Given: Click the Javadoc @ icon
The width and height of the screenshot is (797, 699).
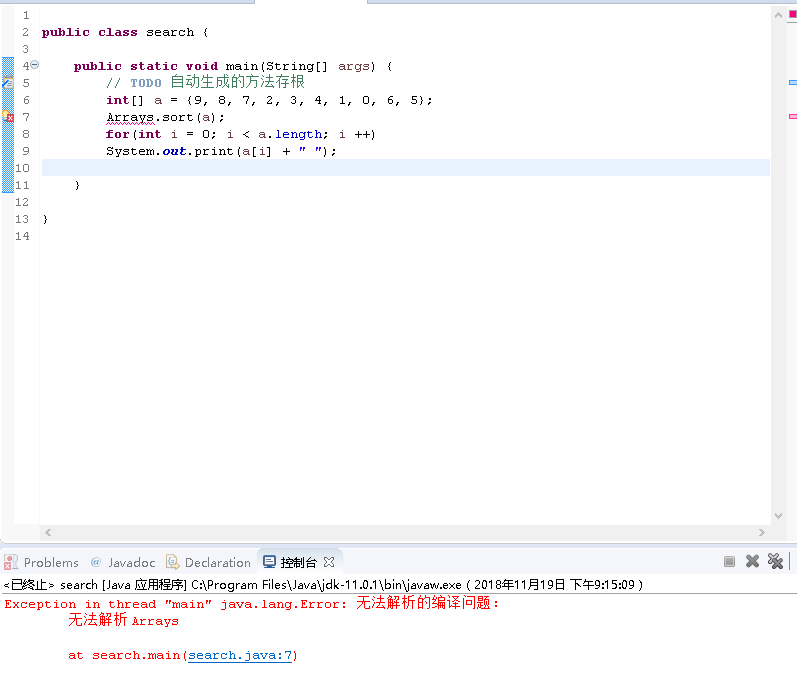Looking at the screenshot, I should [96, 562].
